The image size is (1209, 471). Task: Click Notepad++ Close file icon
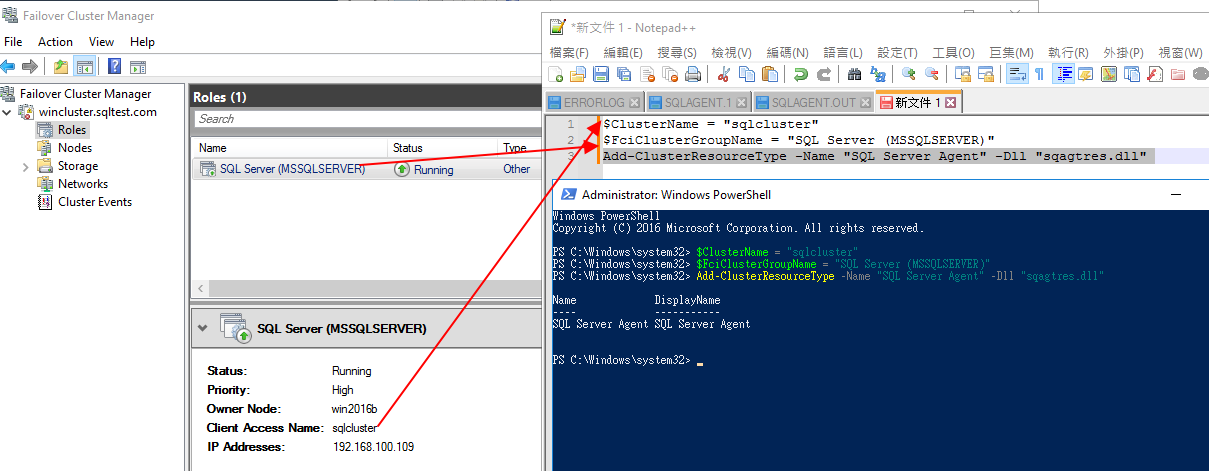648,74
